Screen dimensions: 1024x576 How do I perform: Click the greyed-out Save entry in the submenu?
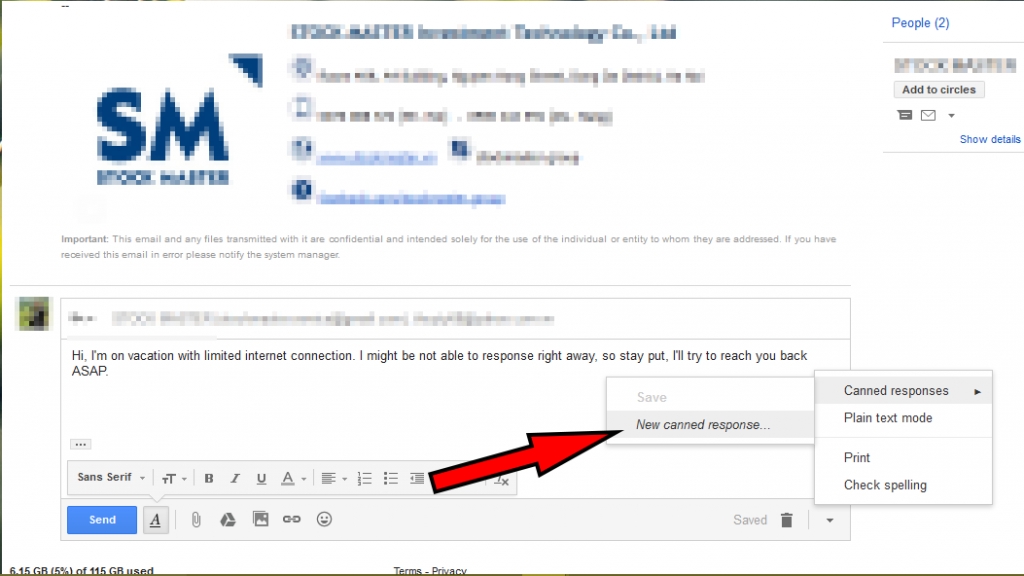click(710, 397)
